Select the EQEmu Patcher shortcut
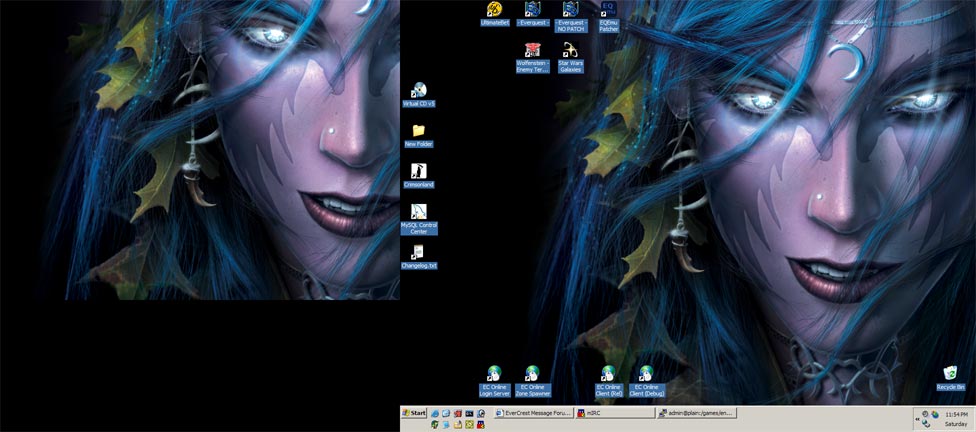The image size is (976, 432). click(608, 16)
